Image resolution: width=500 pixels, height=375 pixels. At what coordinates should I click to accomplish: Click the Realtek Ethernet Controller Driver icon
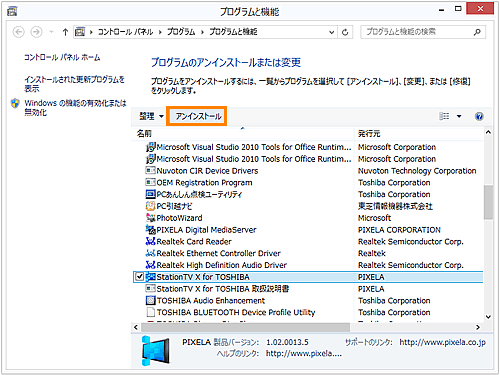[151, 253]
